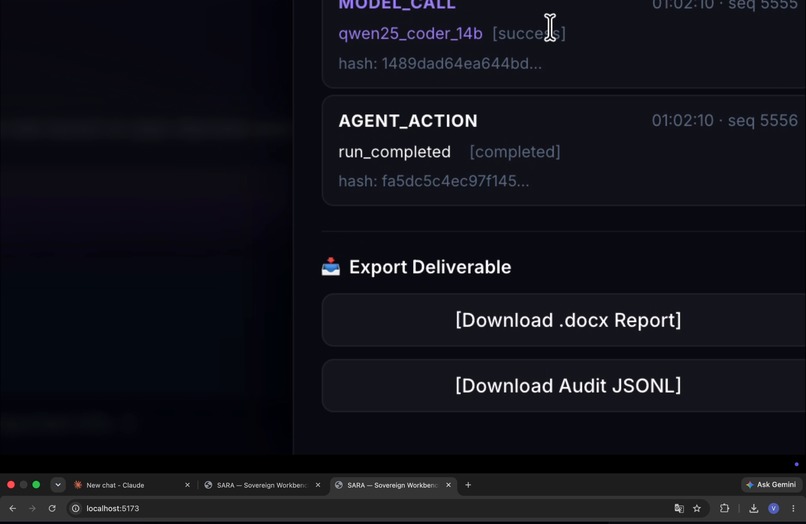806x524 pixels.
Task: Click the Ask Gemini button
Action: pyautogui.click(x=771, y=484)
